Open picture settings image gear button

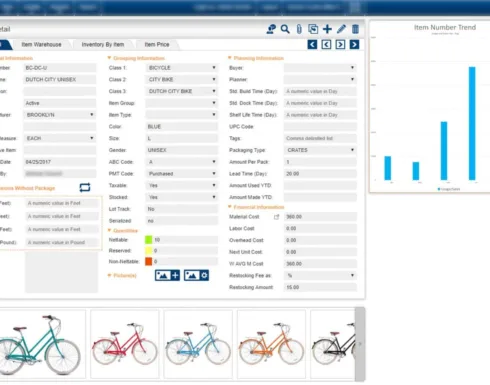tap(197, 275)
